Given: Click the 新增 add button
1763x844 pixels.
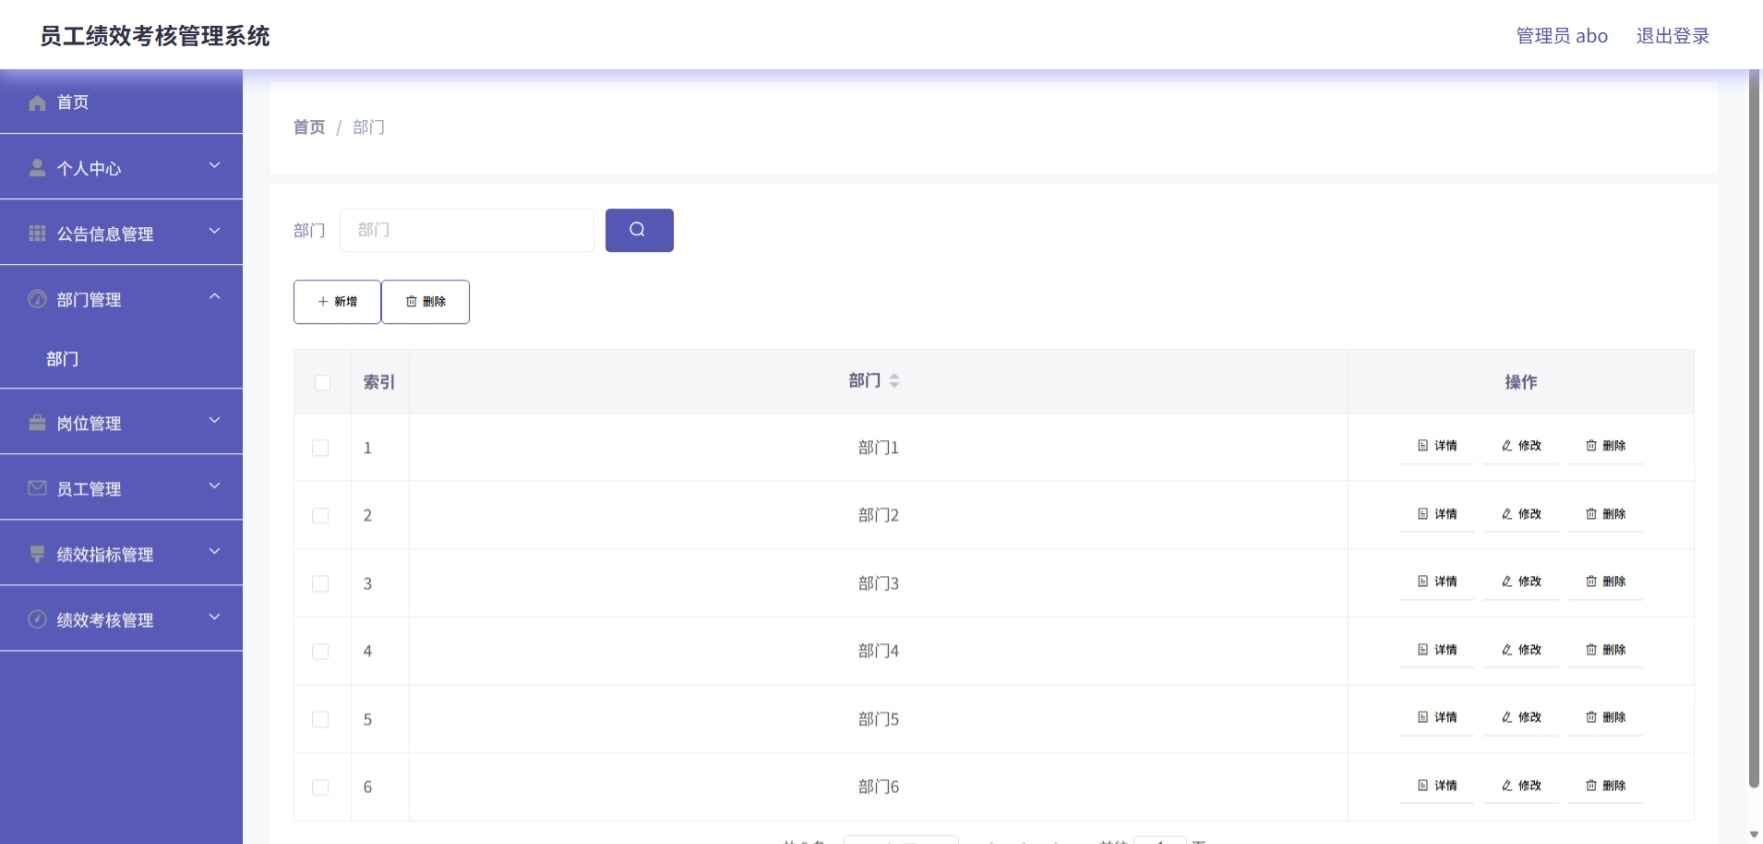Looking at the screenshot, I should pos(337,302).
